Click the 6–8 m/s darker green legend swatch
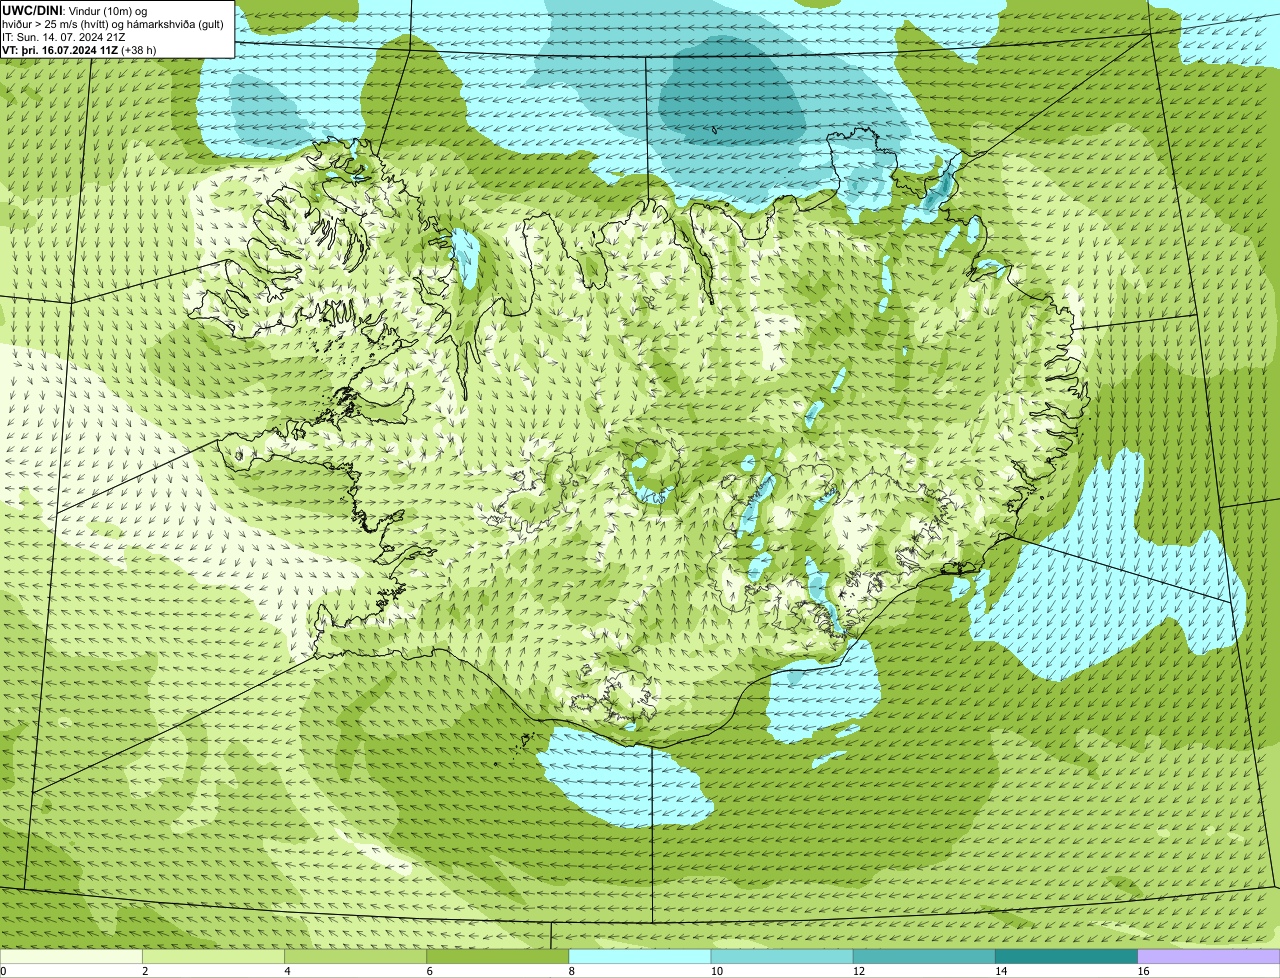 [x=498, y=957]
